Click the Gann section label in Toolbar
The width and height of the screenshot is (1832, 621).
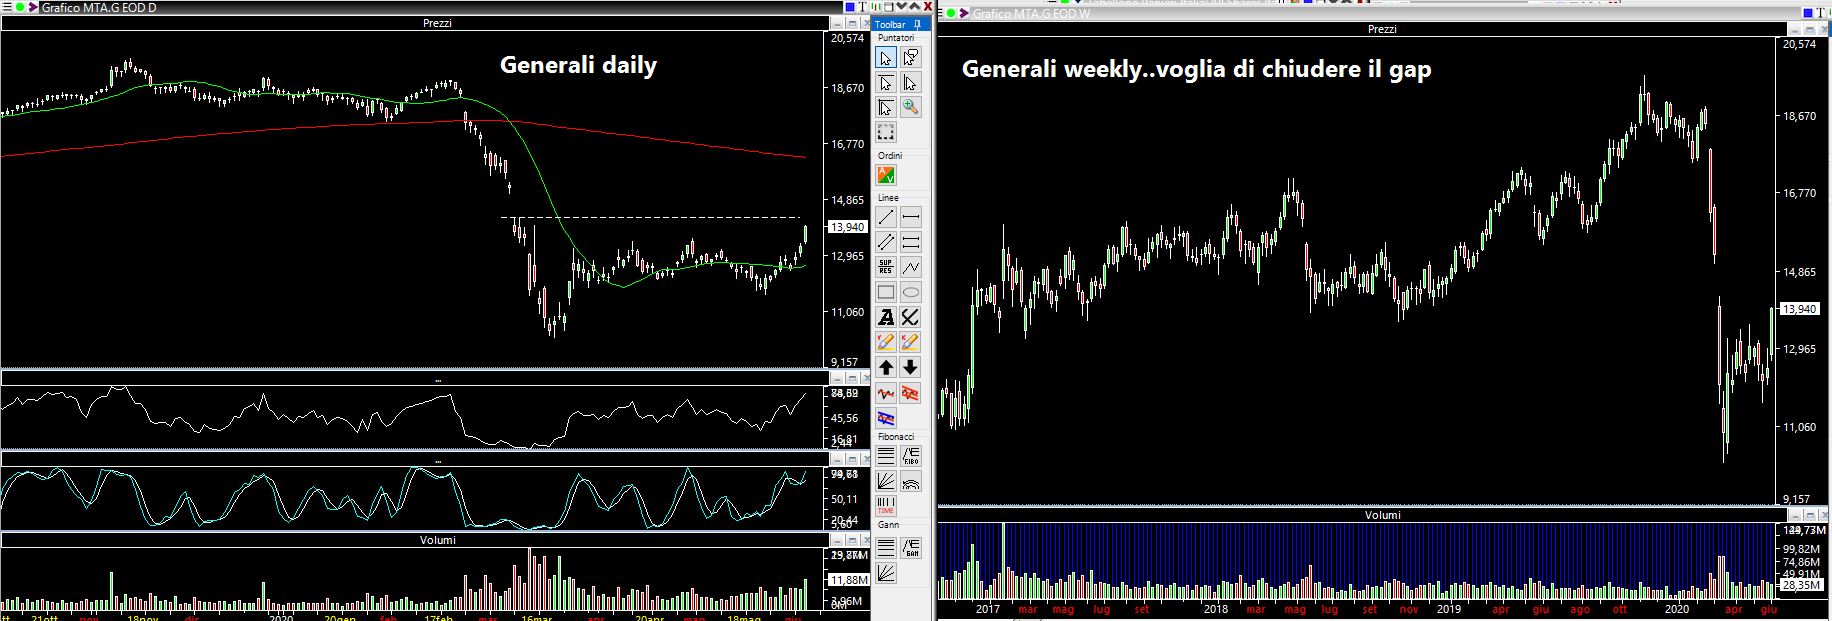(x=888, y=525)
